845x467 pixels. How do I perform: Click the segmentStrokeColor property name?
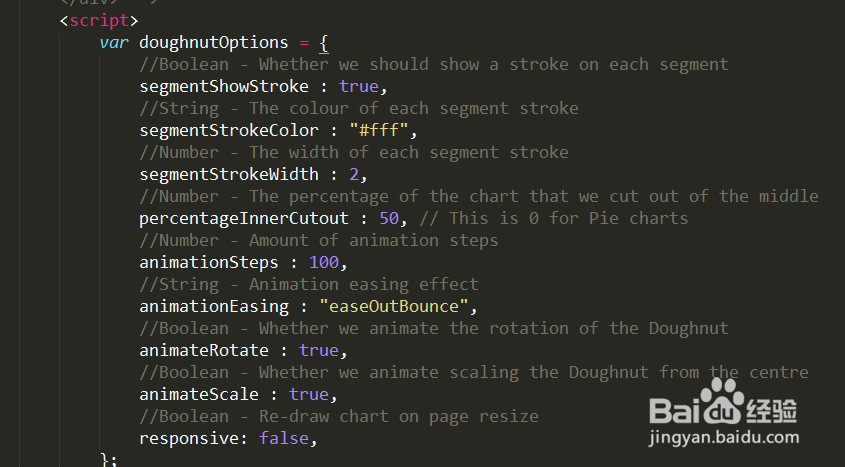coord(229,130)
